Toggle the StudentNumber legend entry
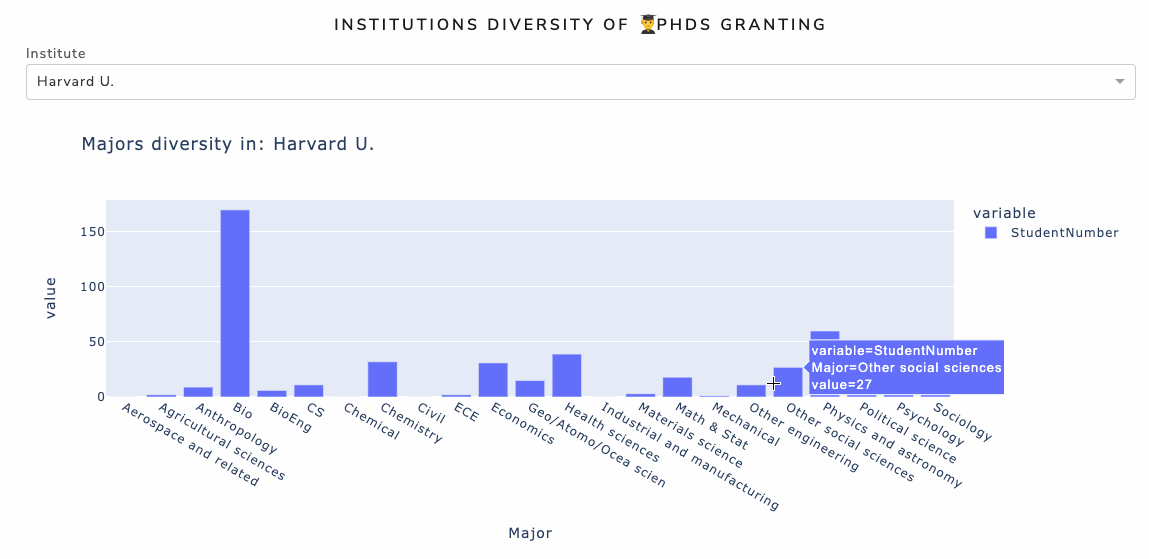This screenshot has height=559, width=1149. (x=1064, y=233)
